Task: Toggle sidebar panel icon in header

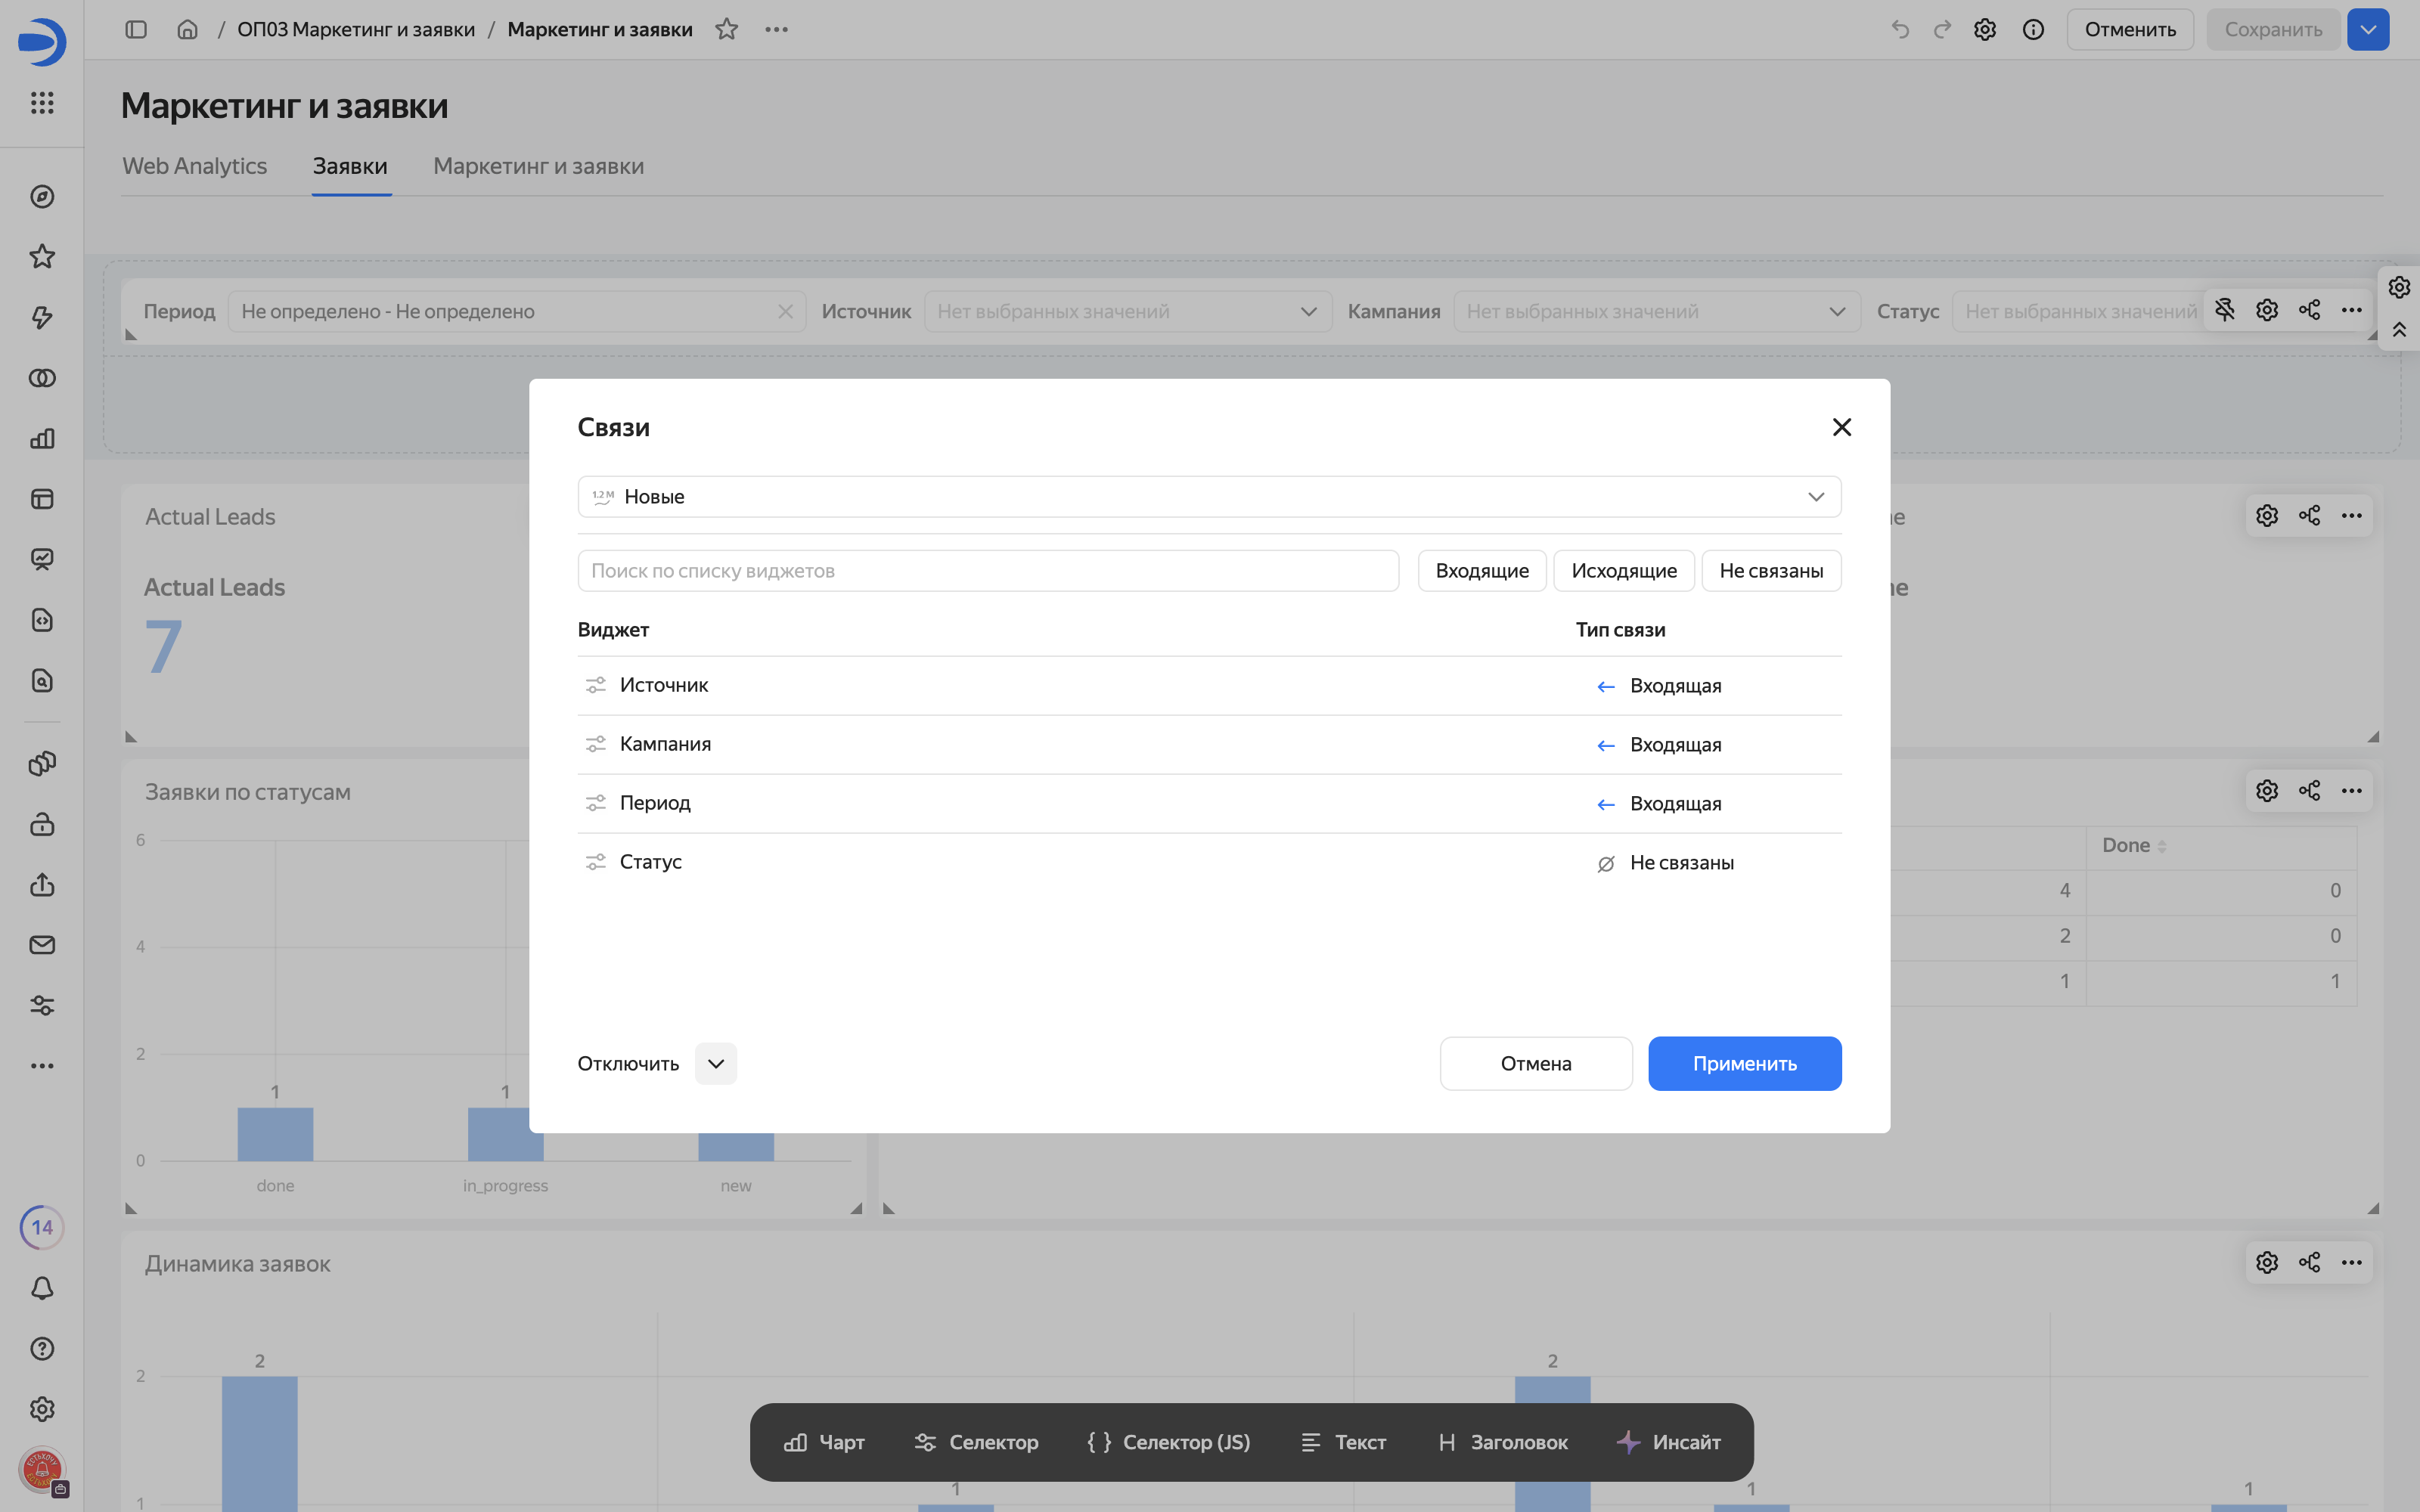Action: pos(136,29)
